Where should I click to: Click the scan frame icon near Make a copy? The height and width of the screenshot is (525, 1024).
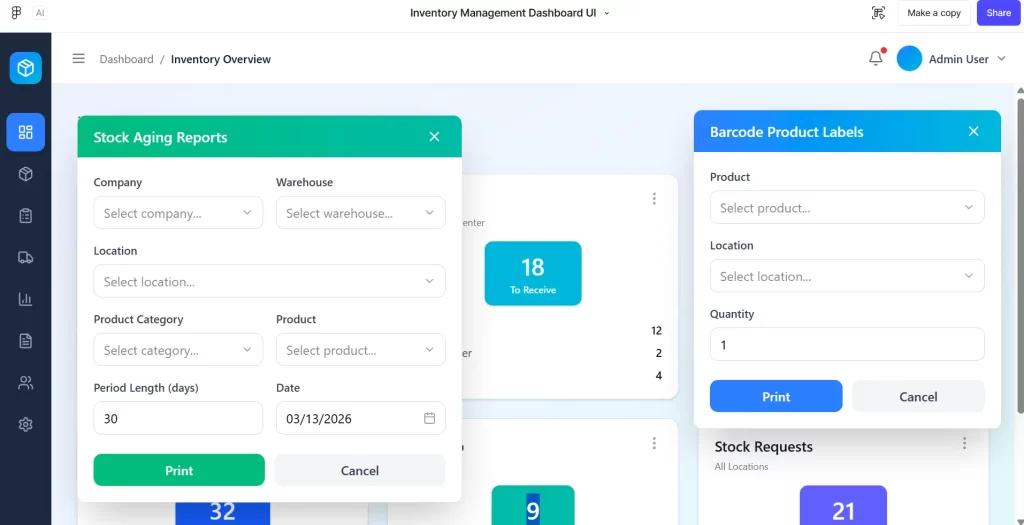click(x=878, y=13)
